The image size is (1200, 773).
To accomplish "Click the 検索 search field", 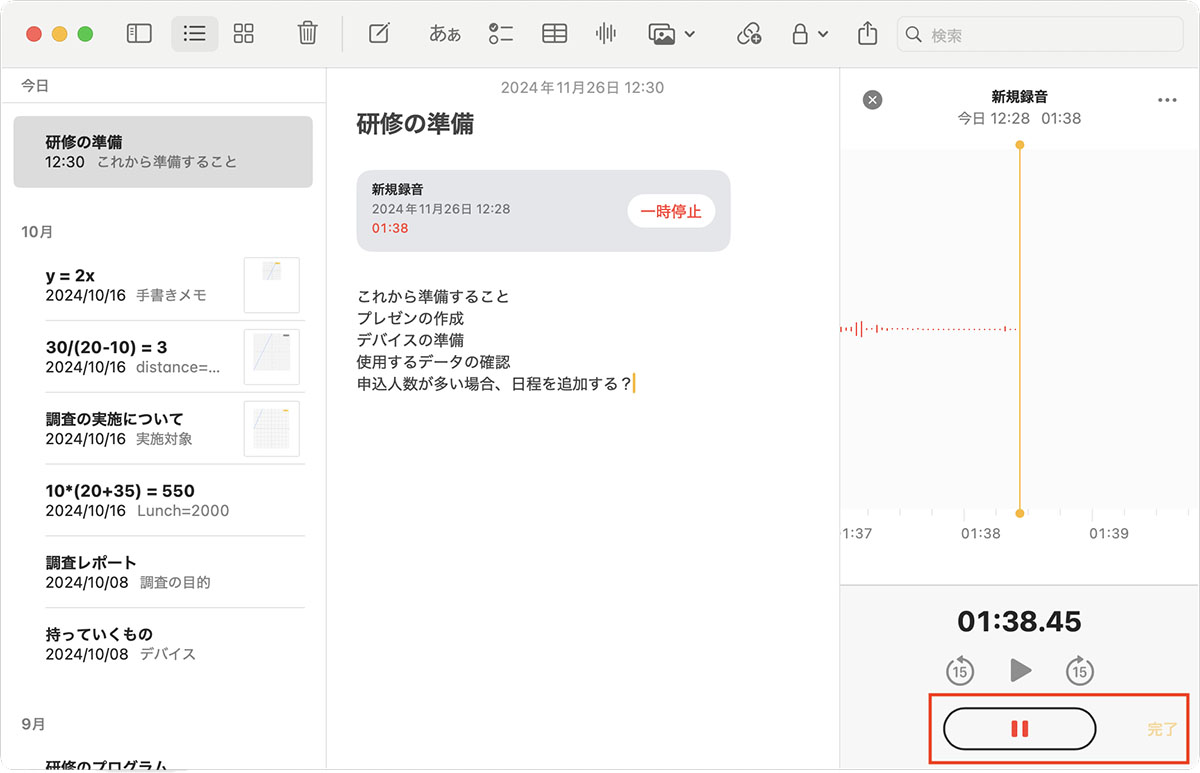I will pos(1042,35).
